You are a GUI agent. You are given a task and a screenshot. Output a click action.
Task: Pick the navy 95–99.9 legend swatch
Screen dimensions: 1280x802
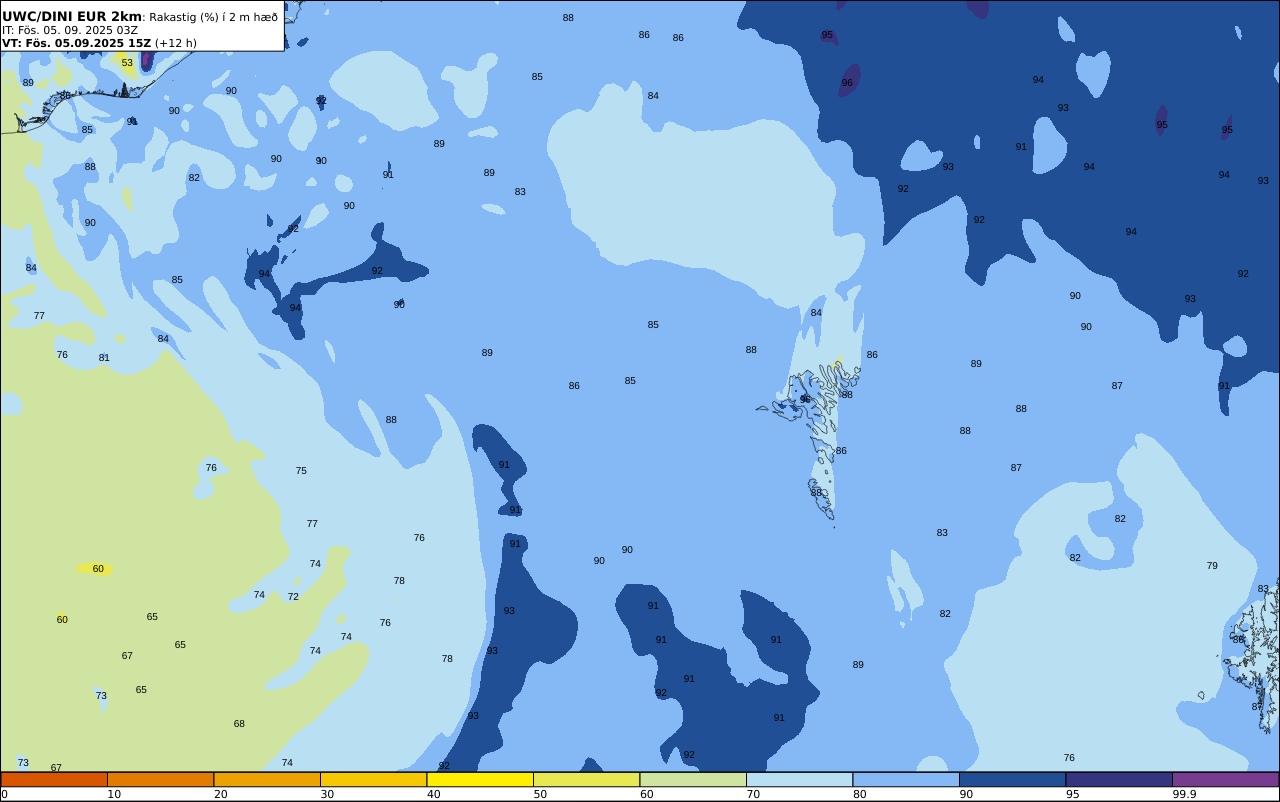[1119, 779]
